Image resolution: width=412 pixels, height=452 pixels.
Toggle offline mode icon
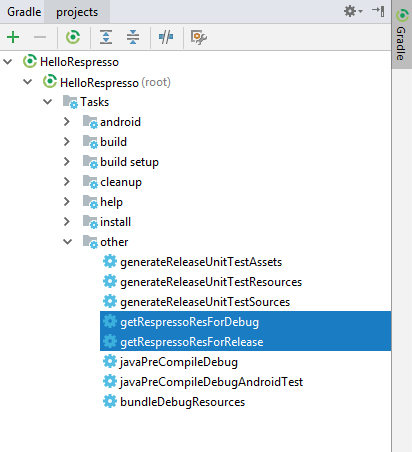coord(166,37)
